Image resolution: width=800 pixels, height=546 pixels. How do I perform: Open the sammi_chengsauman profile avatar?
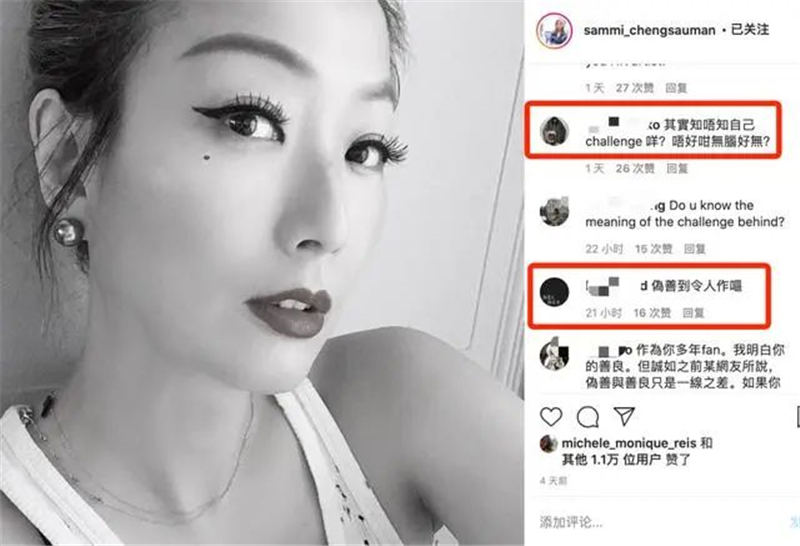click(554, 31)
